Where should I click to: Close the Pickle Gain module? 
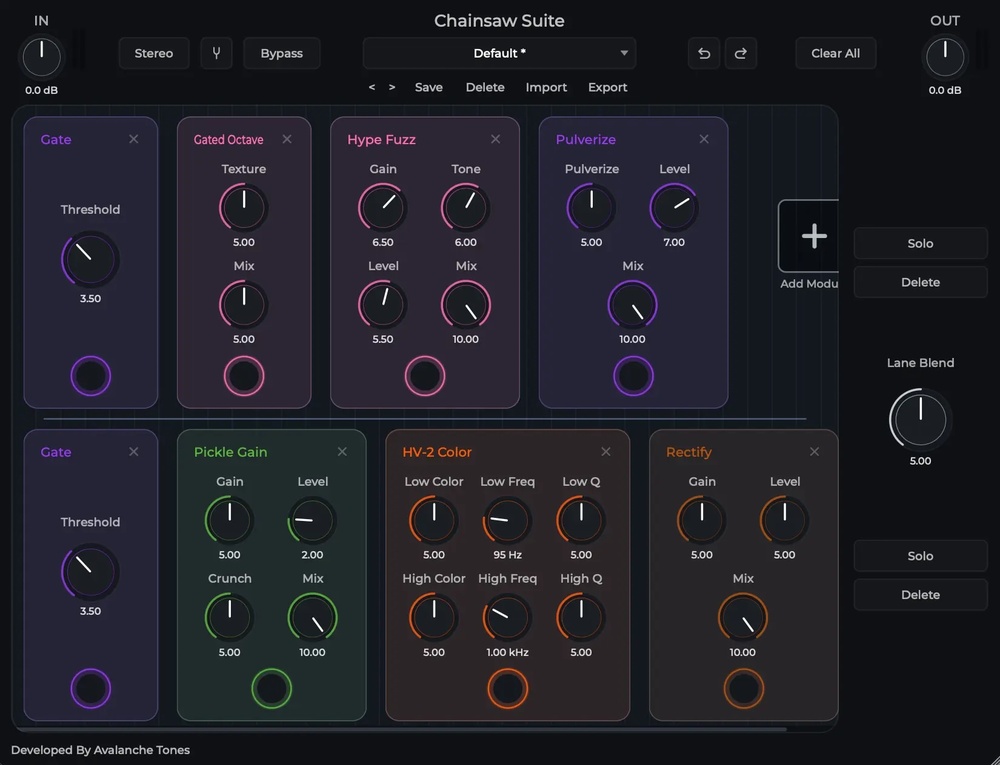tap(342, 451)
